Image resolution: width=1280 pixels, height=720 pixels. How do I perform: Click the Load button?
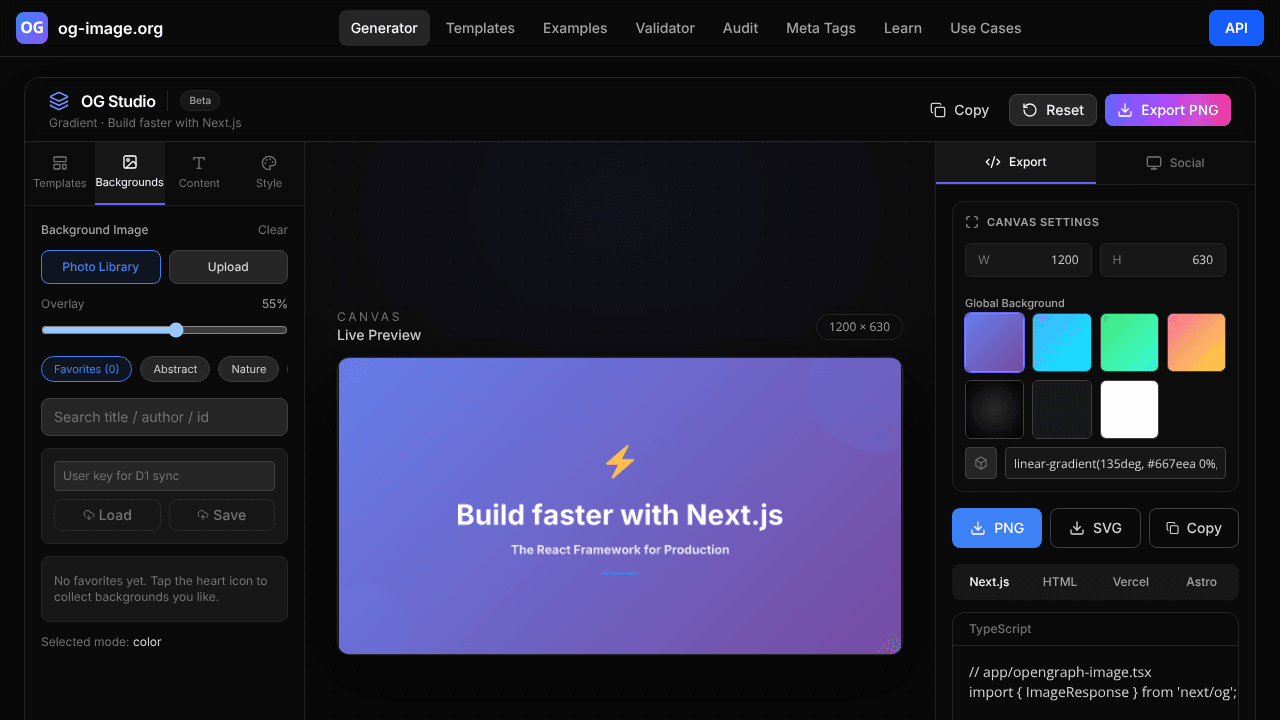coord(107,515)
